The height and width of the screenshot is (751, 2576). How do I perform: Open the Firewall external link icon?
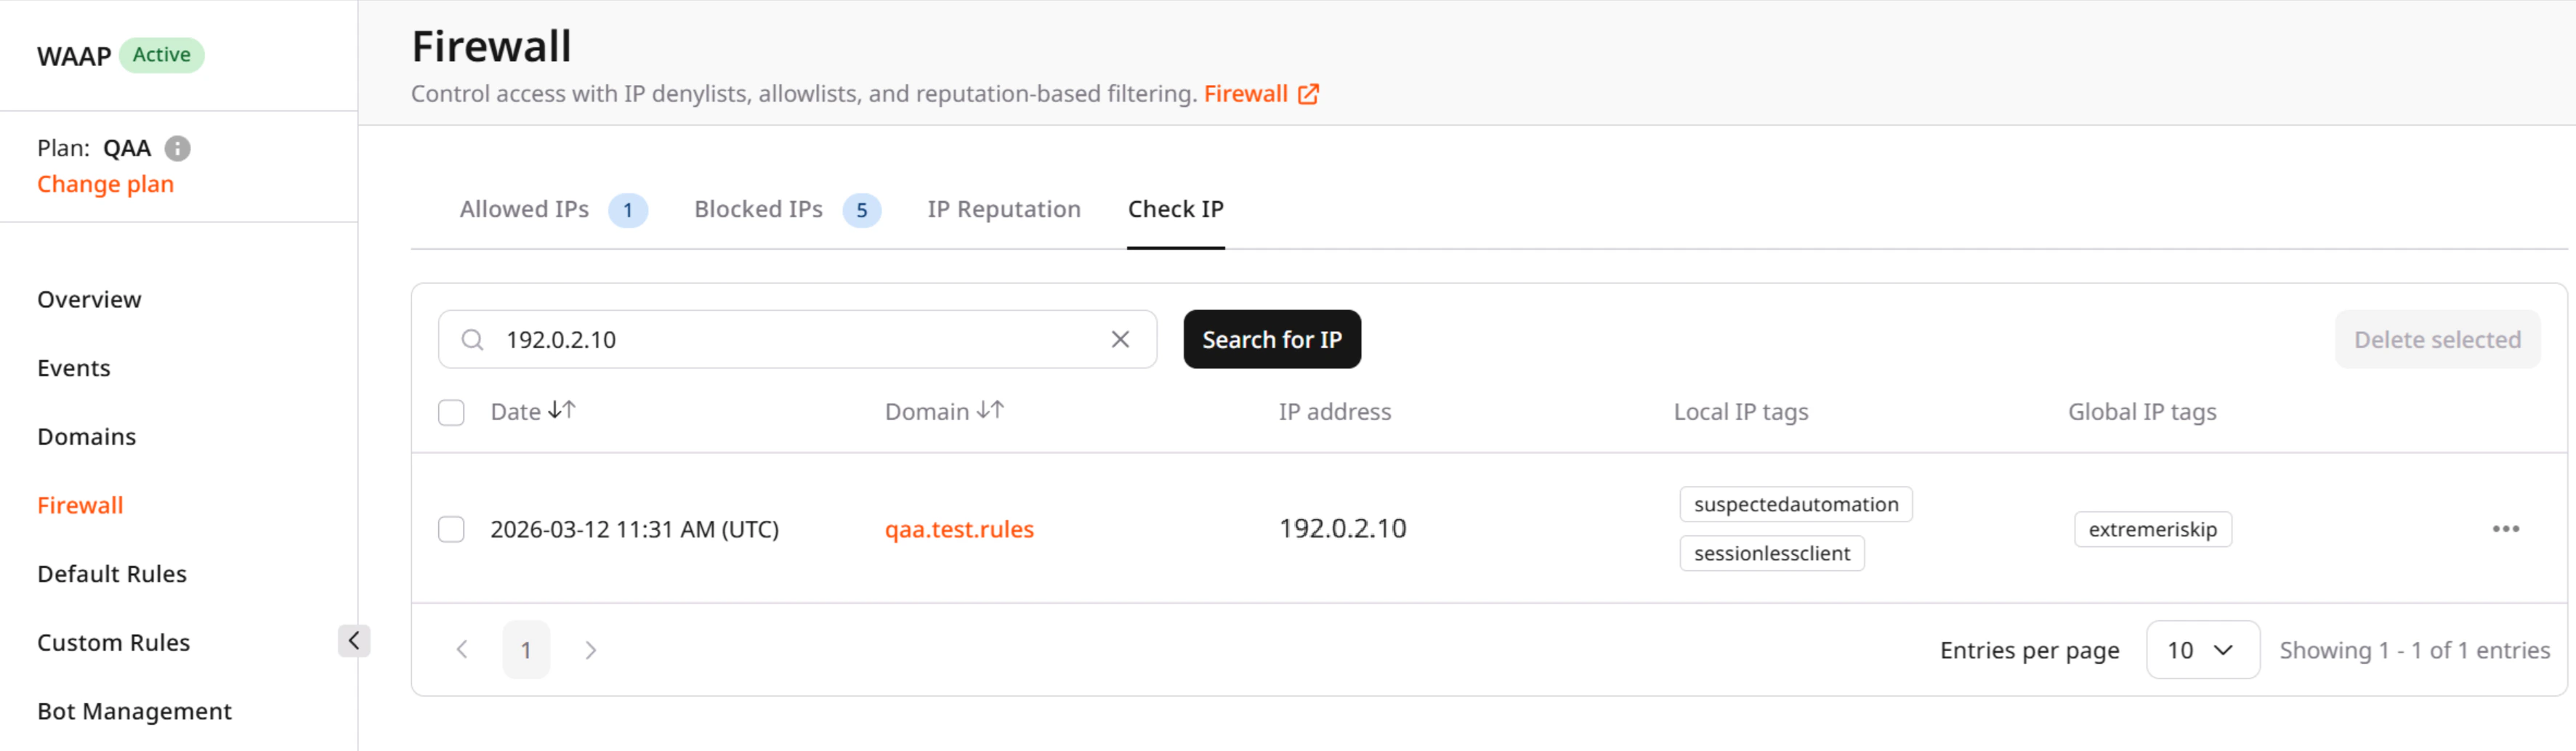(x=1308, y=93)
